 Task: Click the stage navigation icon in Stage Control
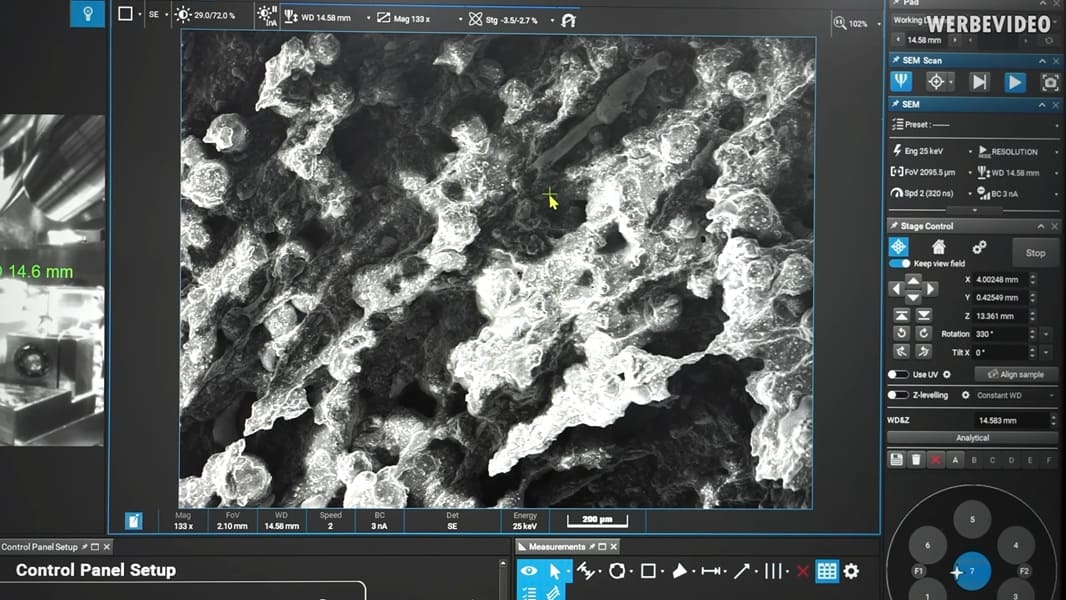pyautogui.click(x=899, y=247)
